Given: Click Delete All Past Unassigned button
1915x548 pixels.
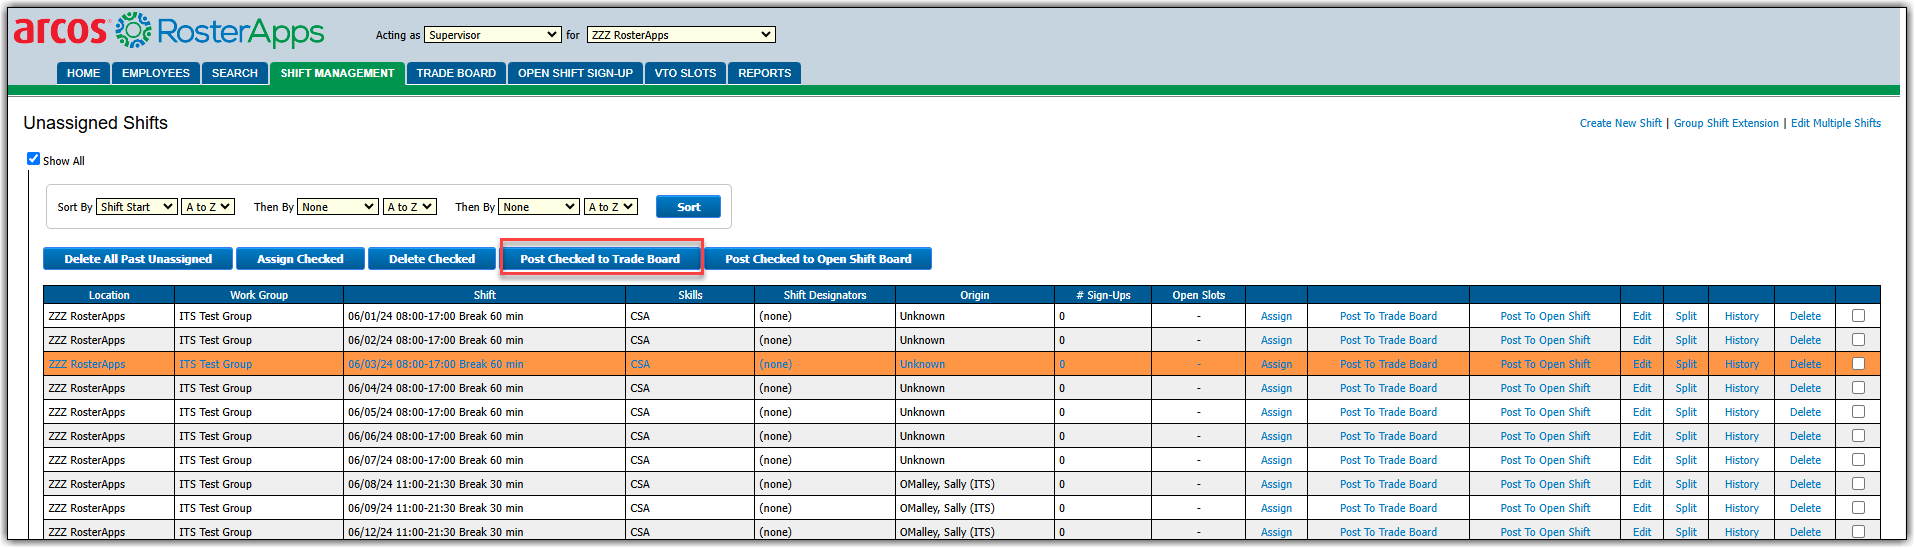Looking at the screenshot, I should [138, 259].
